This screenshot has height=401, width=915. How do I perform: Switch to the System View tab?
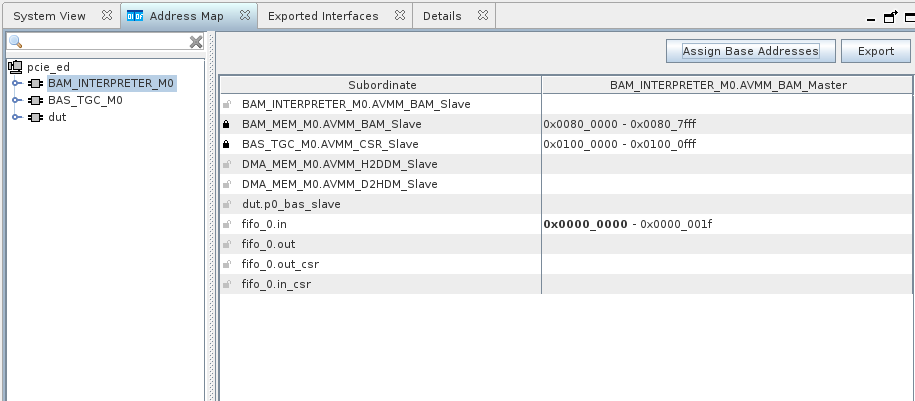tap(50, 16)
